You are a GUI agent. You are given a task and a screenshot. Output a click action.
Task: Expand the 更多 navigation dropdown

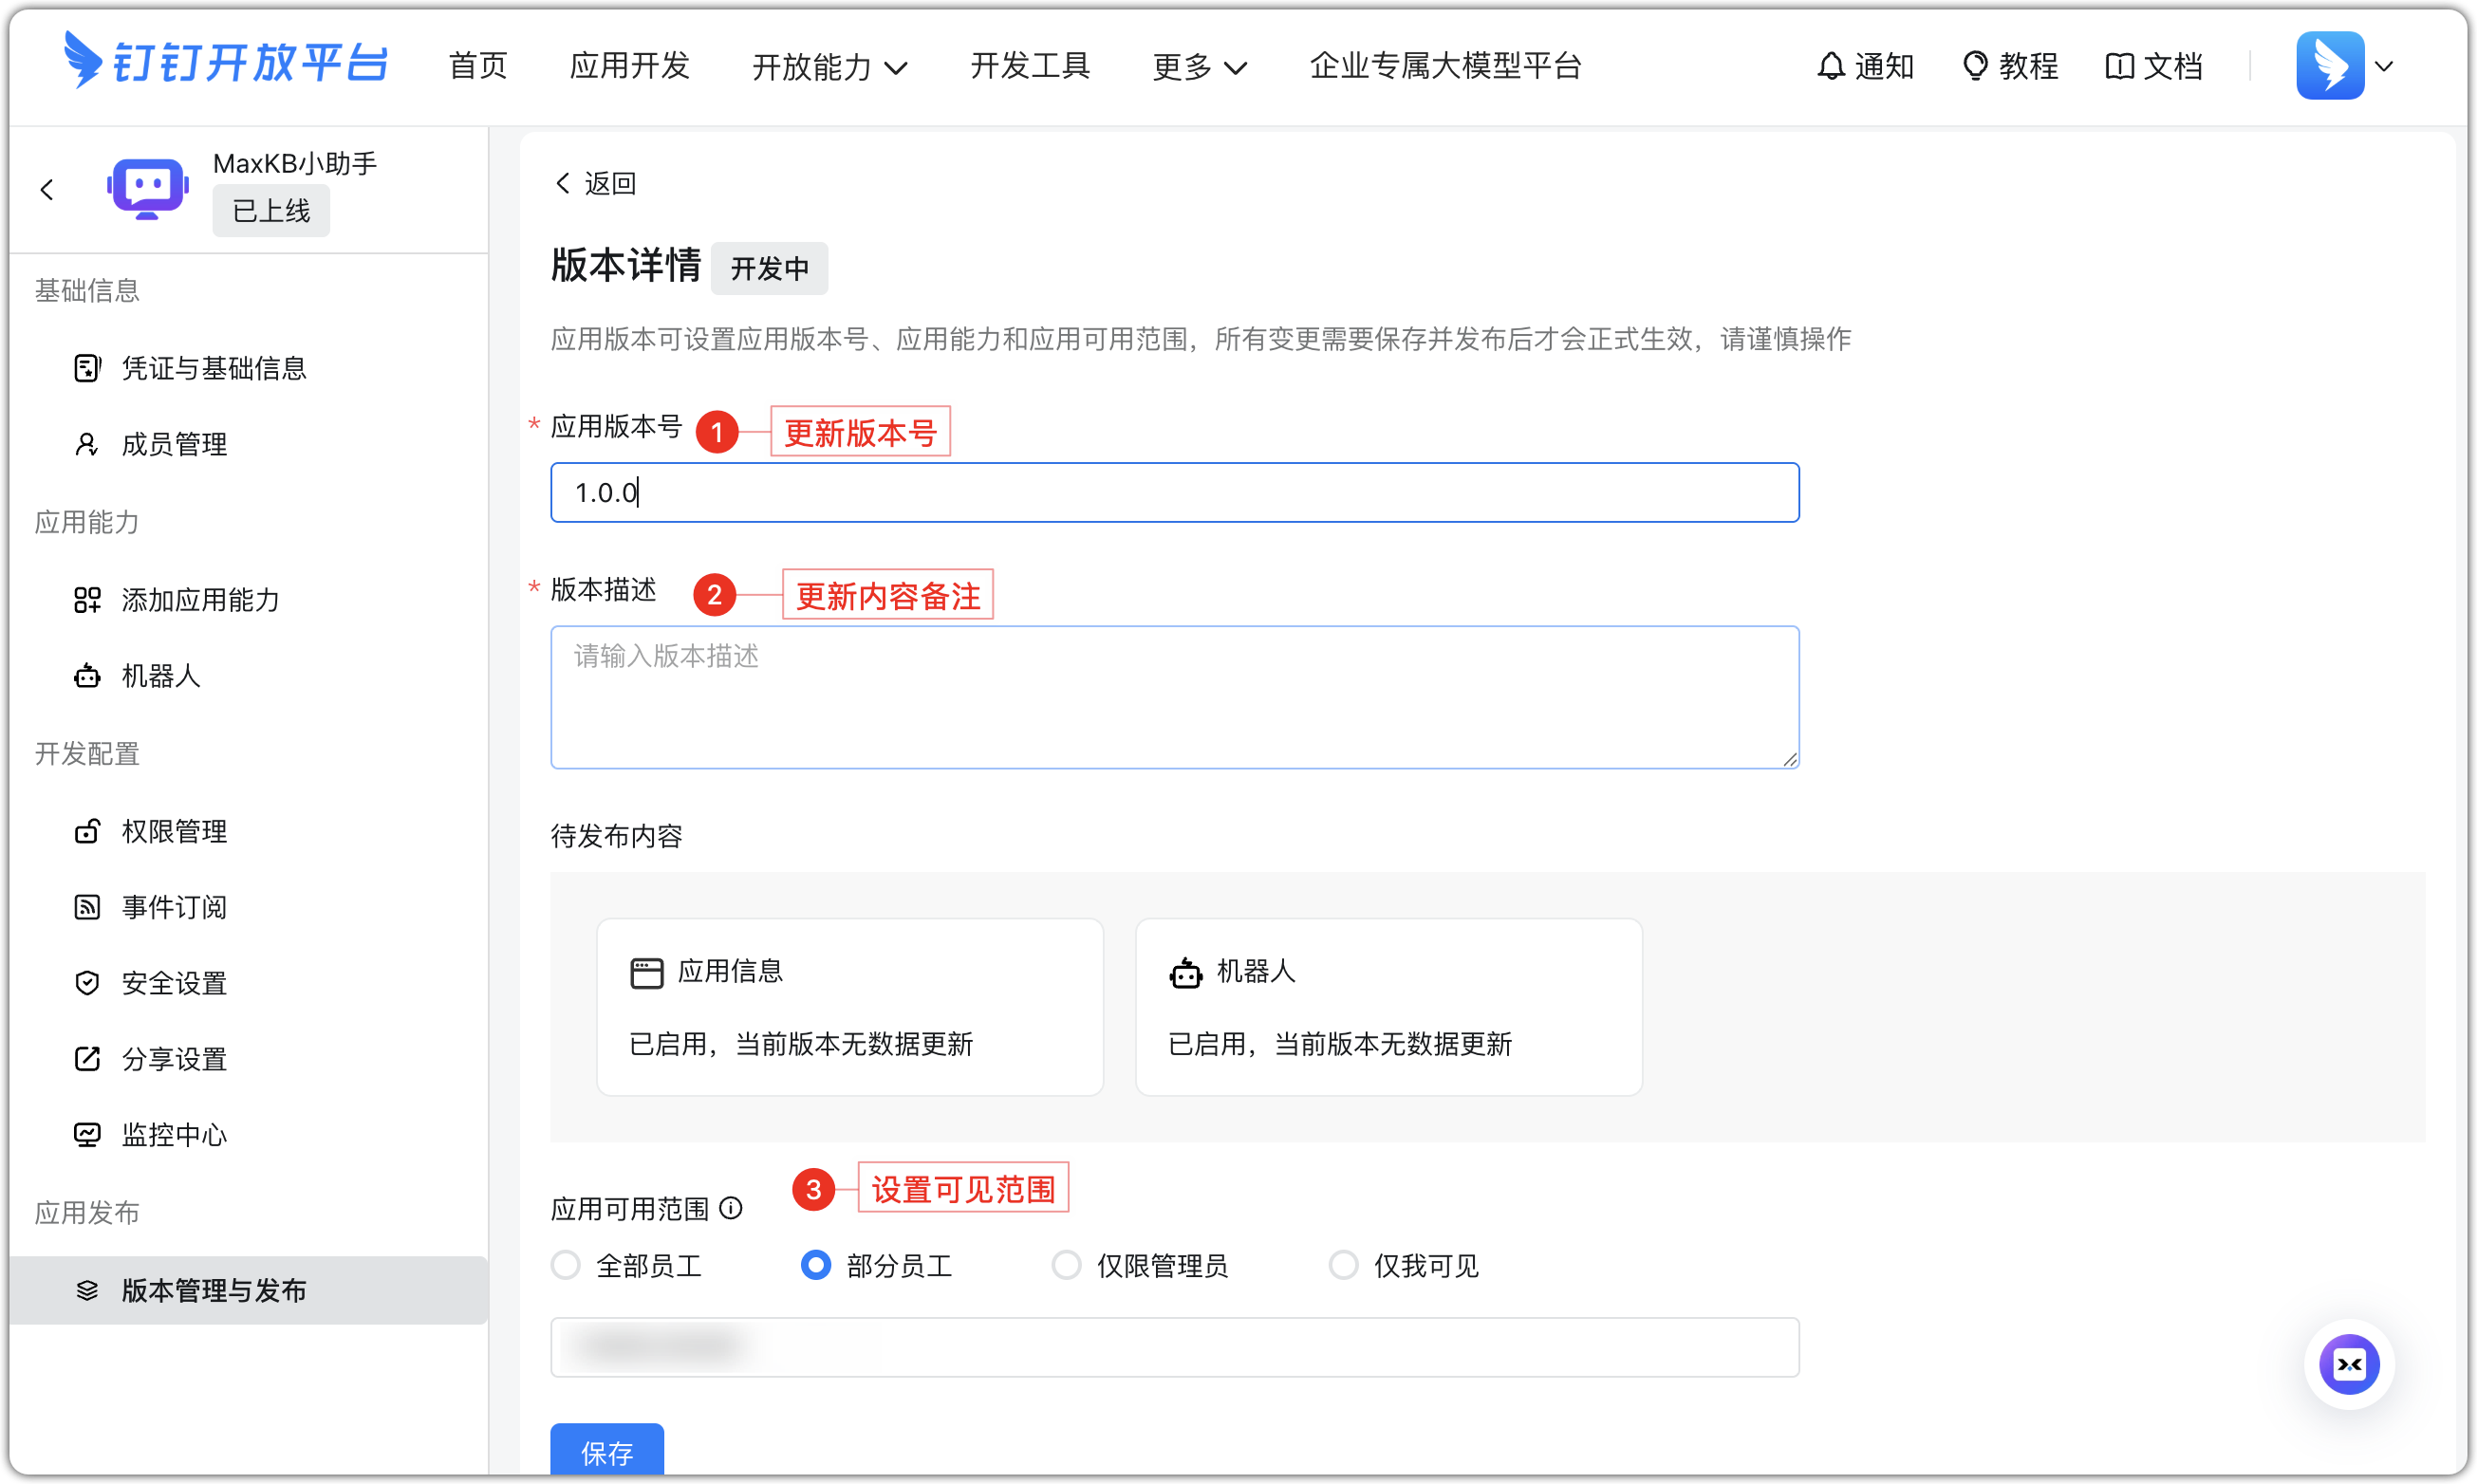pos(1199,66)
